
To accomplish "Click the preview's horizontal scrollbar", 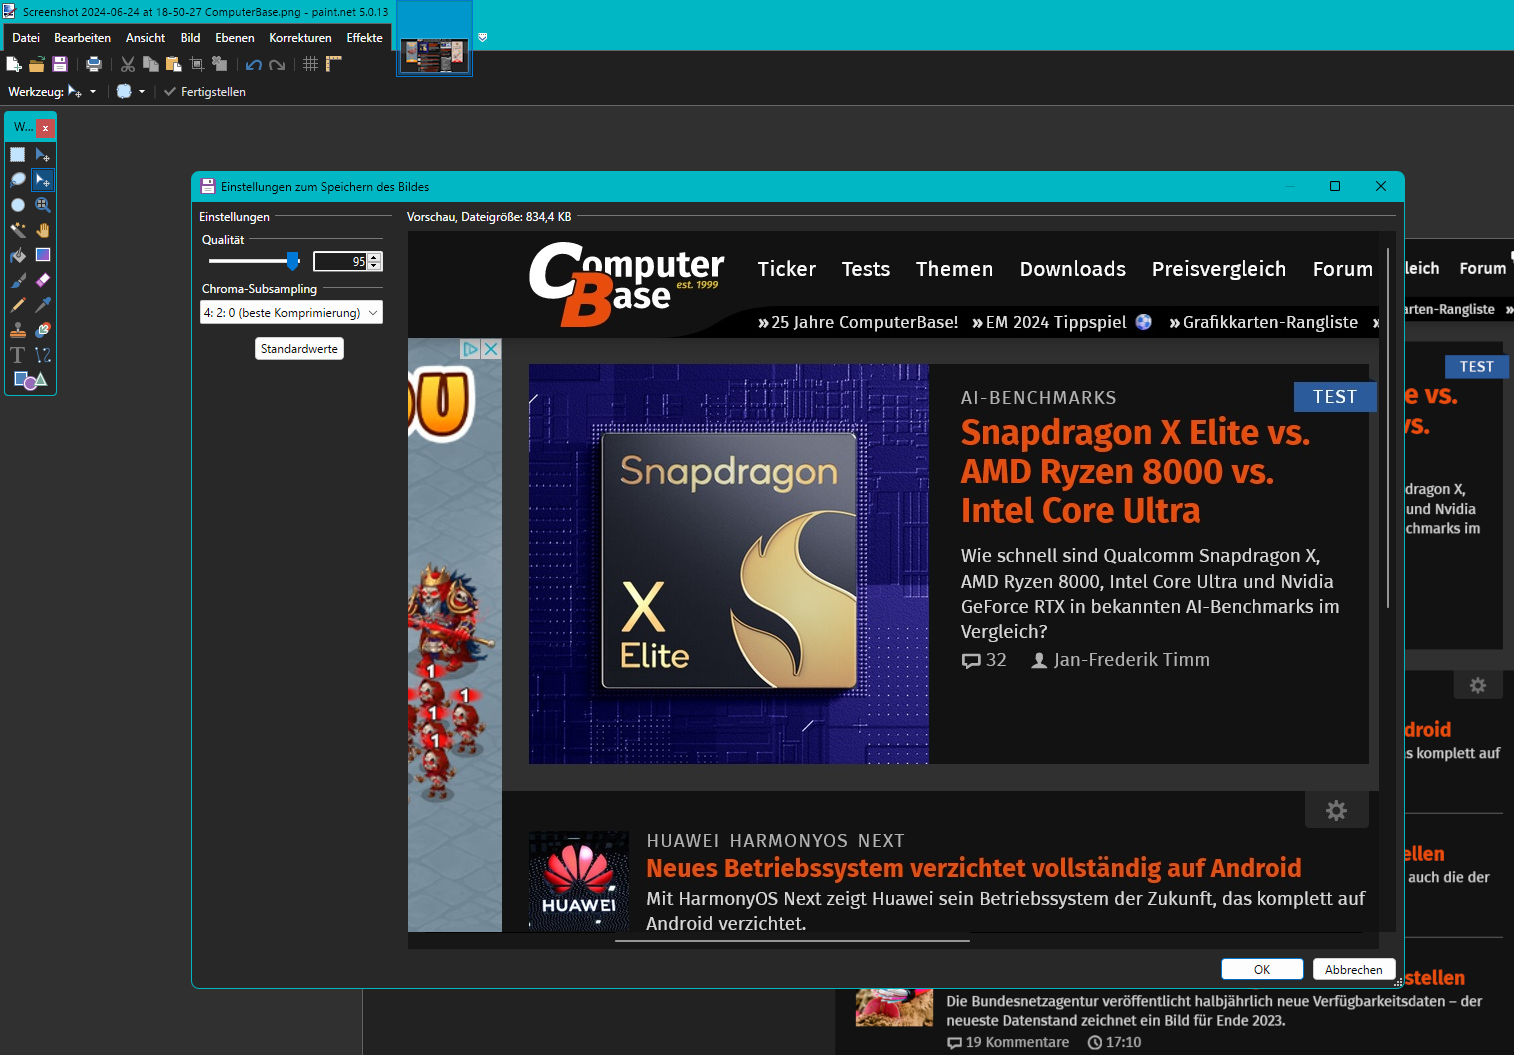I will (x=792, y=941).
